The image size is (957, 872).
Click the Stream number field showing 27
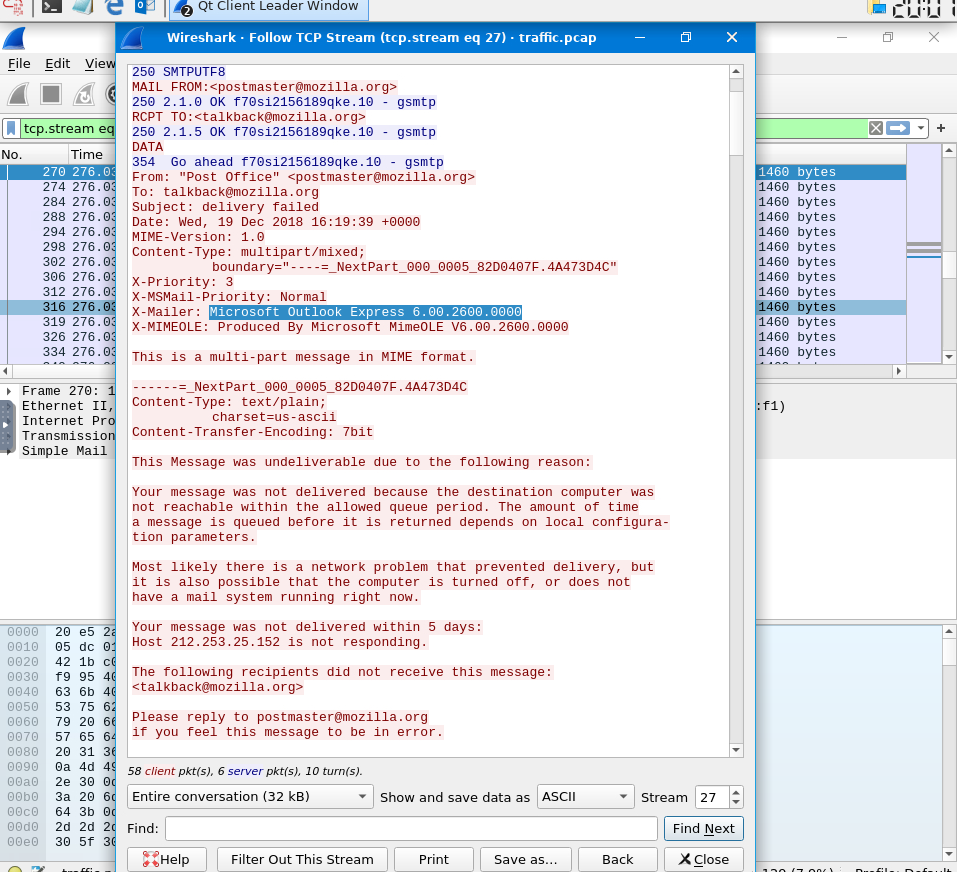pyautogui.click(x=712, y=797)
